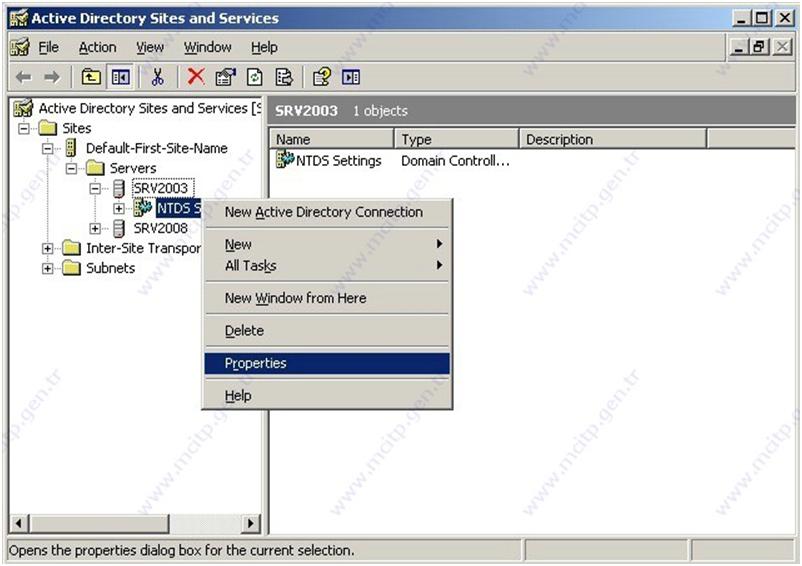Collapse the Servers node
This screenshot has height=566, width=802.
click(x=72, y=168)
